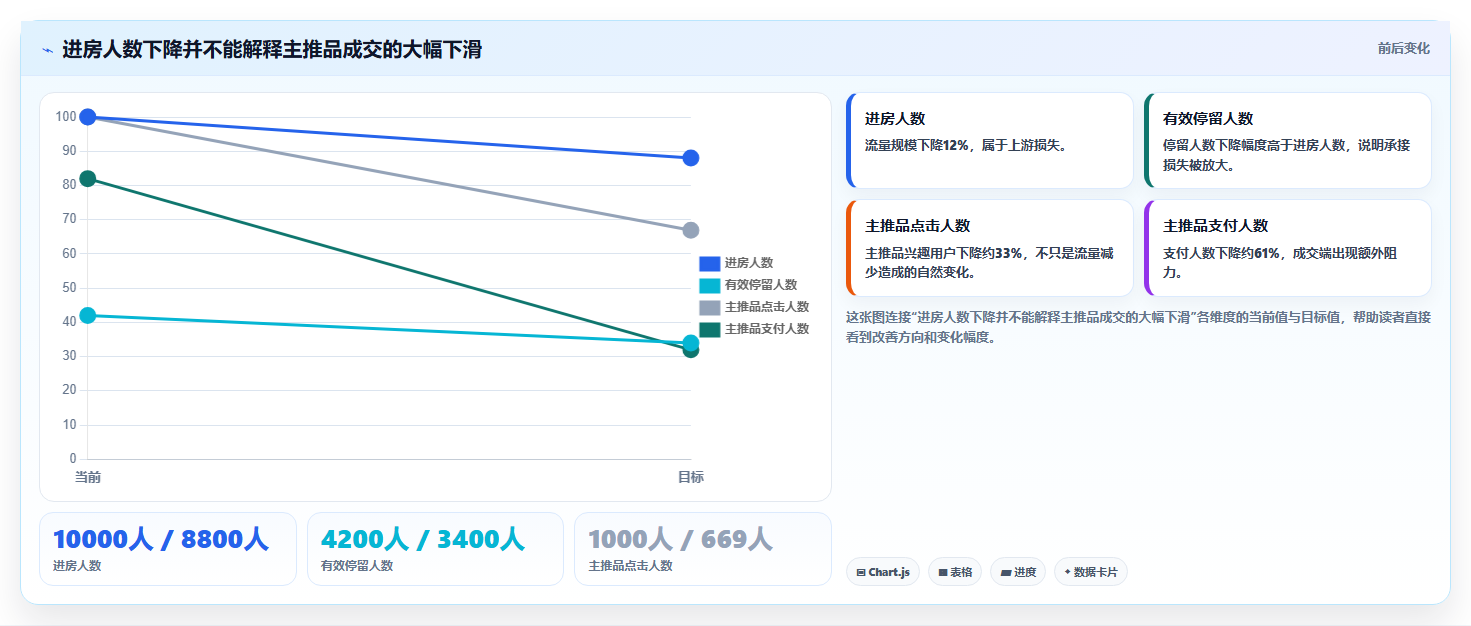Toggle 有效停留人数 legend cyan swatch
The image size is (1471, 626).
709,285
